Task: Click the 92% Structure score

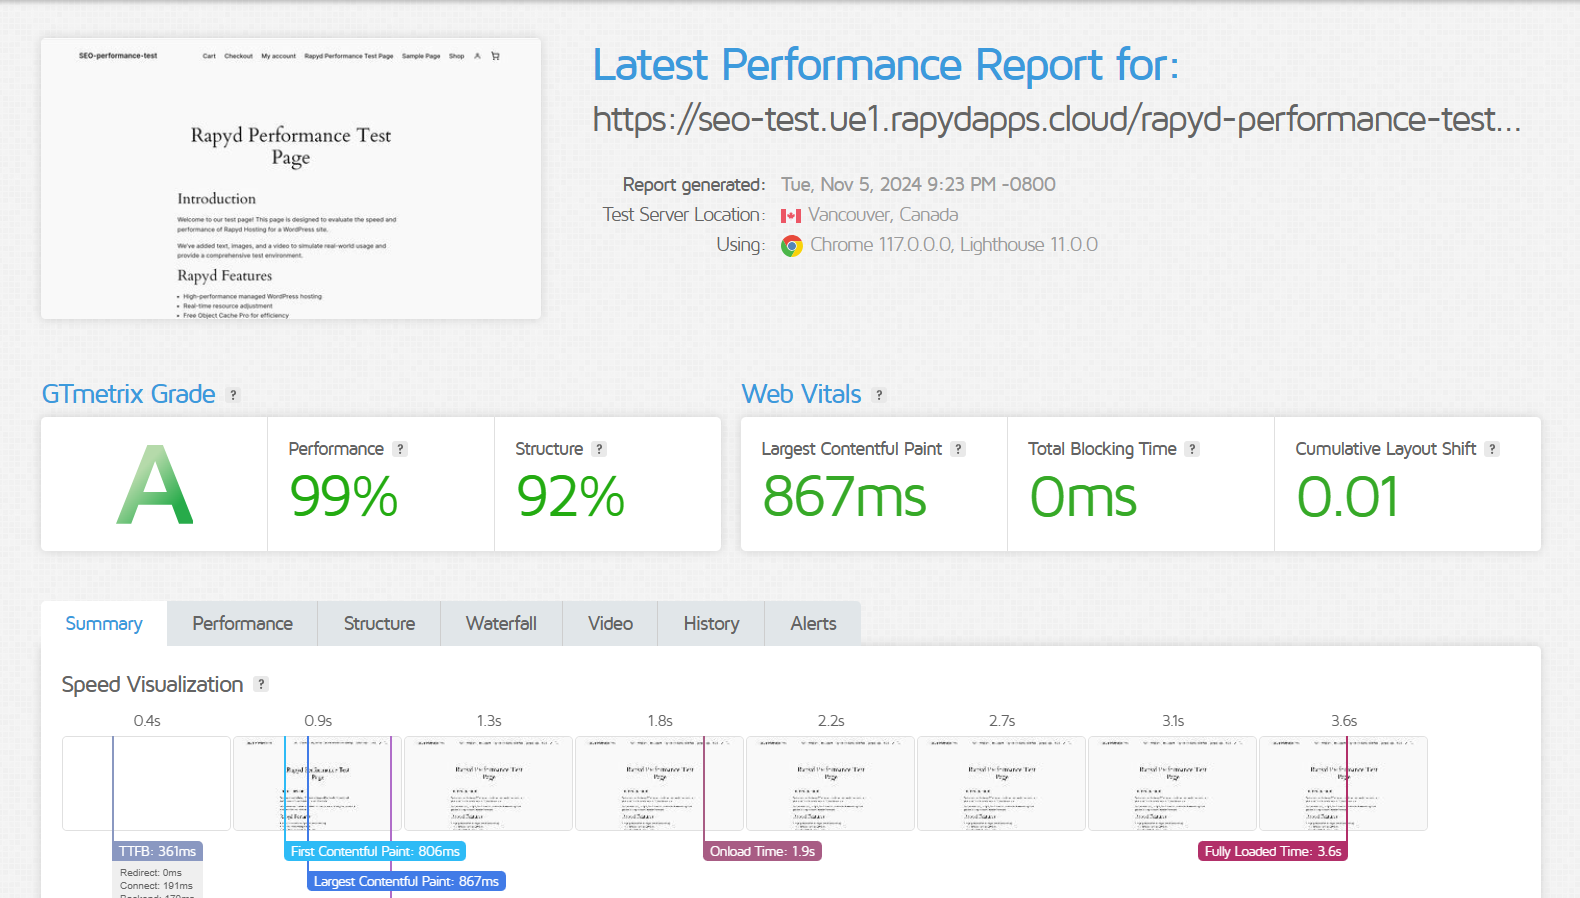Action: click(x=571, y=497)
